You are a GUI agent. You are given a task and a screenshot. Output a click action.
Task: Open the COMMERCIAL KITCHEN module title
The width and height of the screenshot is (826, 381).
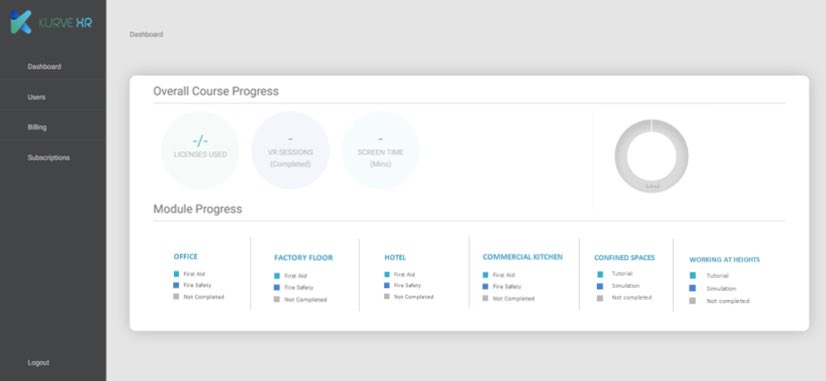coord(523,257)
